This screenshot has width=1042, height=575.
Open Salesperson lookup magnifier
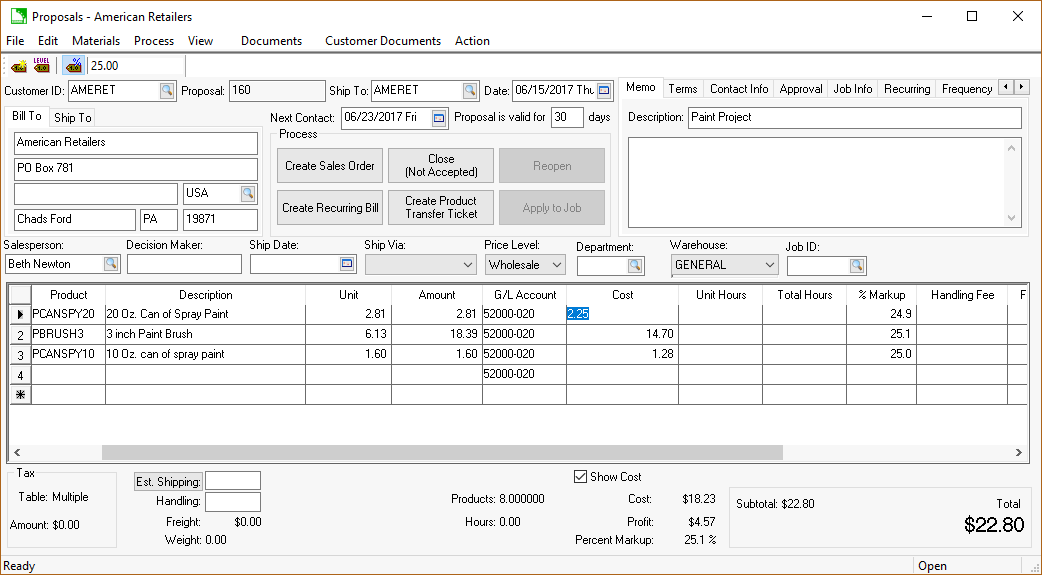pyautogui.click(x=111, y=265)
